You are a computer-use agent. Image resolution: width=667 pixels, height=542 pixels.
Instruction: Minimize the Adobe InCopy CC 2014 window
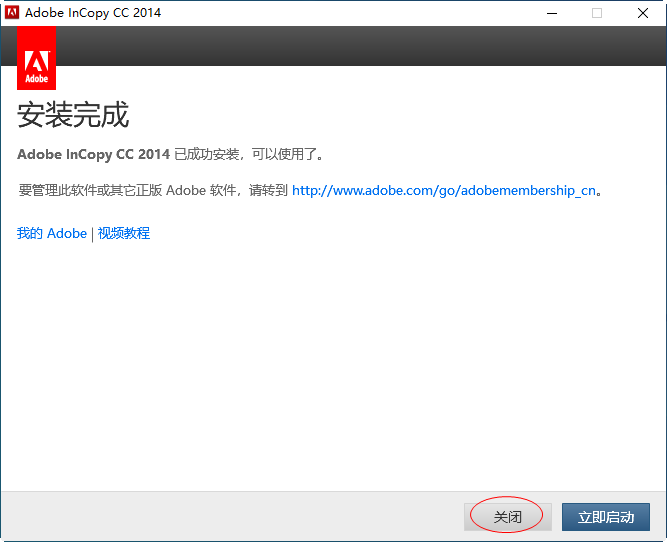[x=552, y=13]
